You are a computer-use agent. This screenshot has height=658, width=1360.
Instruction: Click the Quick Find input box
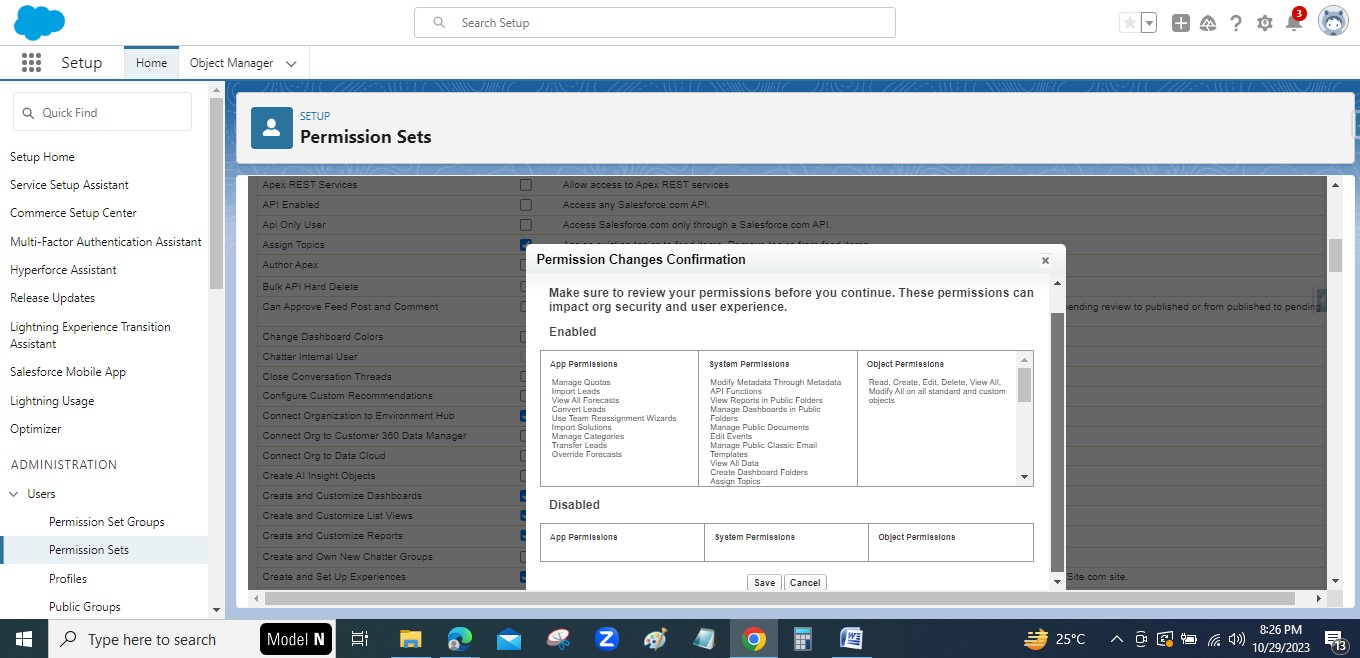tap(102, 113)
